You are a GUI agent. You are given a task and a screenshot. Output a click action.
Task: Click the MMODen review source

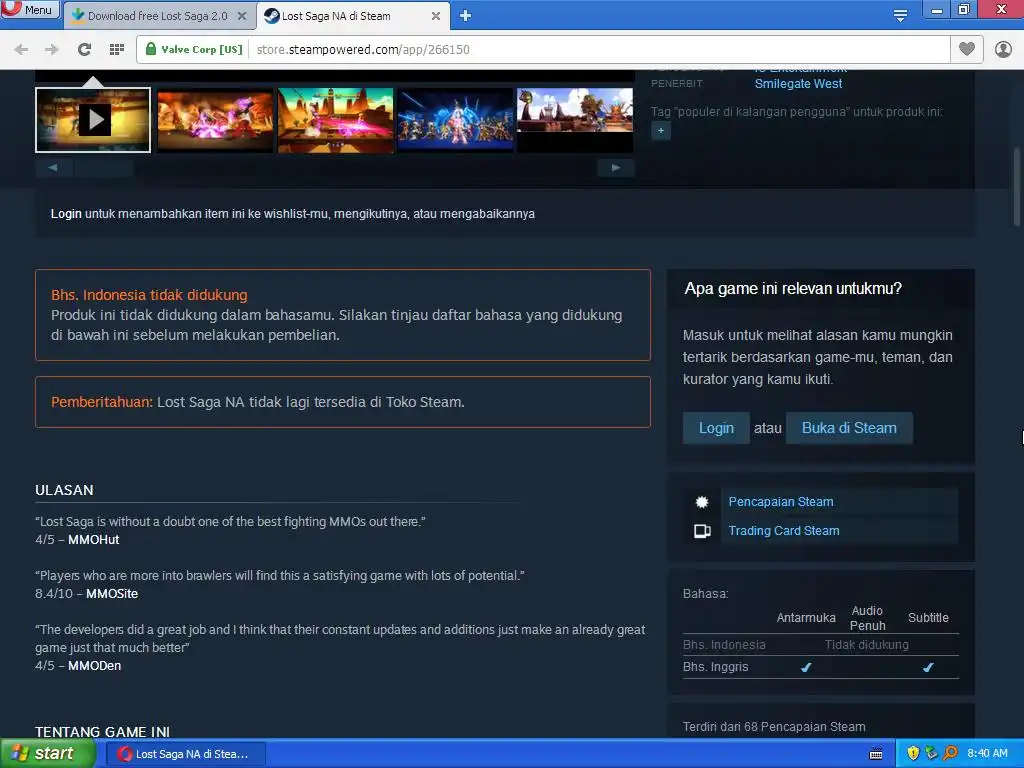[94, 665]
